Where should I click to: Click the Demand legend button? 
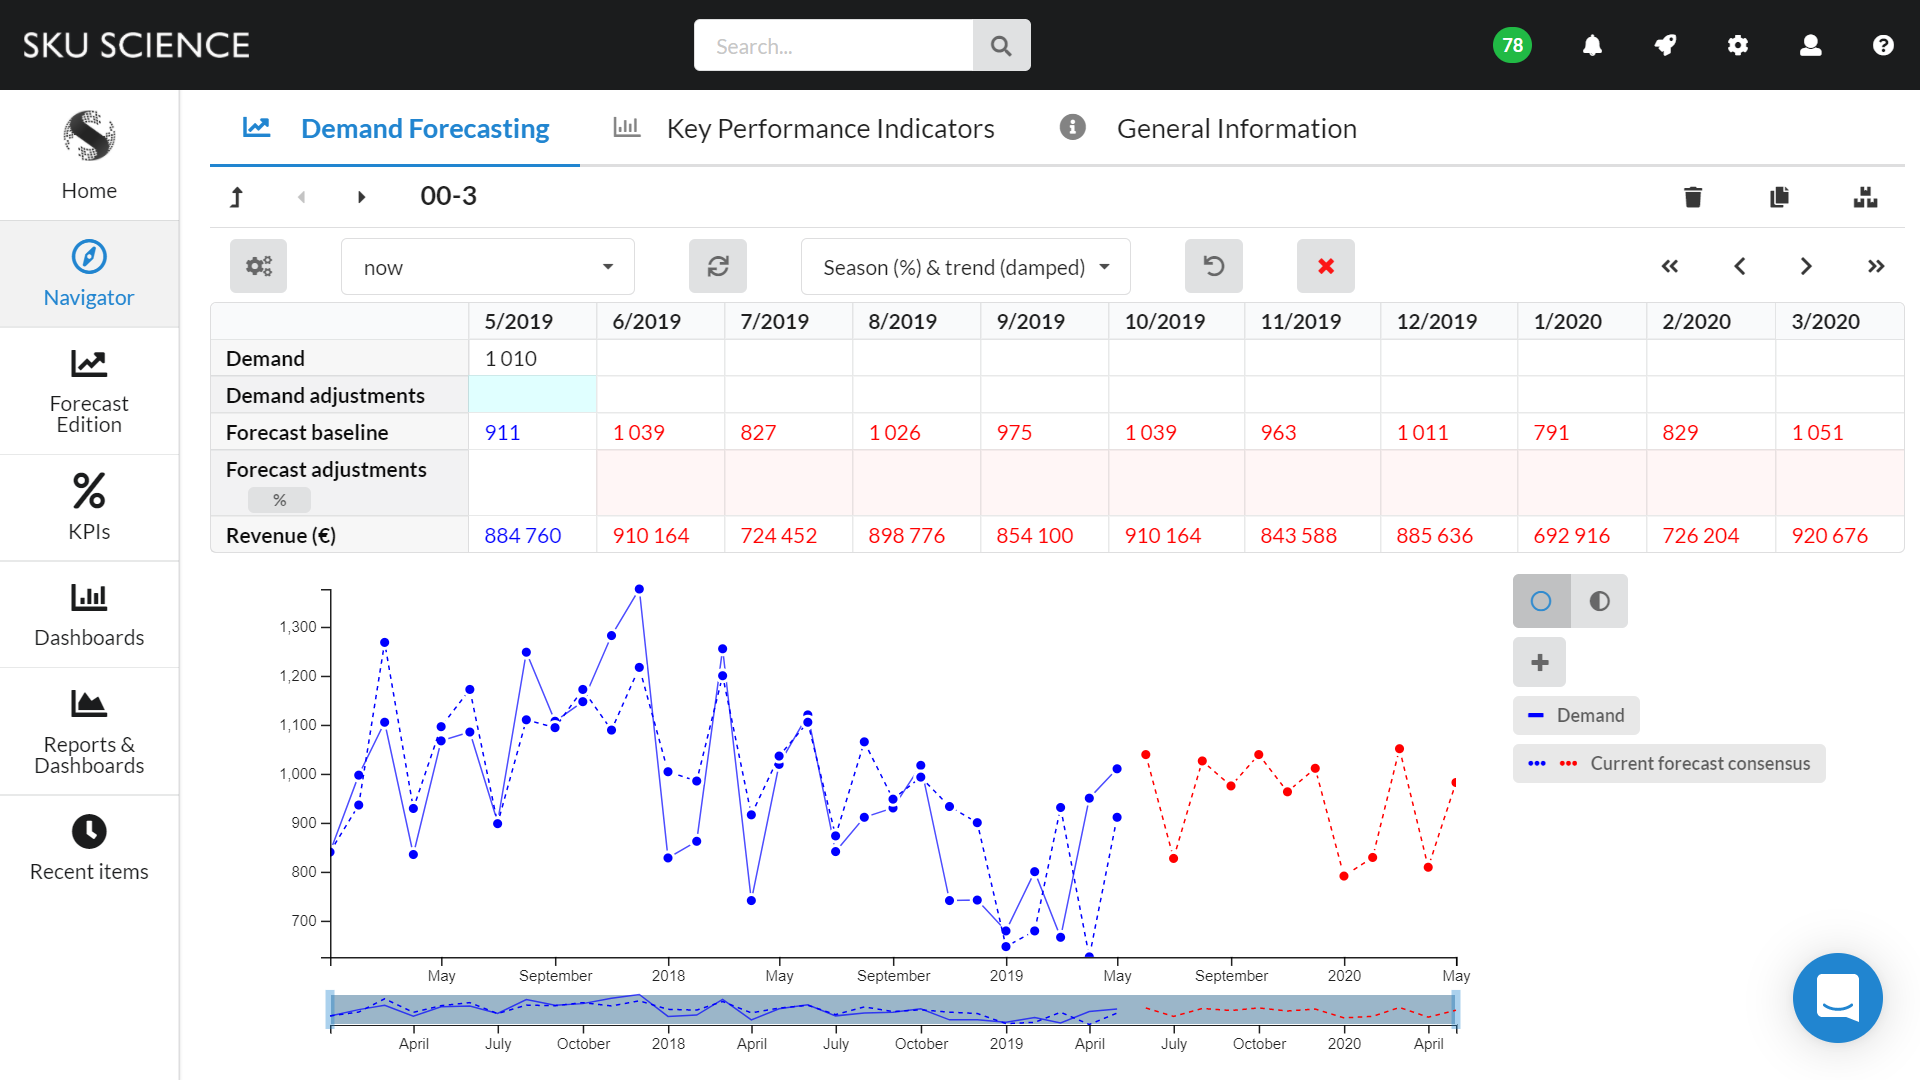[x=1576, y=715]
